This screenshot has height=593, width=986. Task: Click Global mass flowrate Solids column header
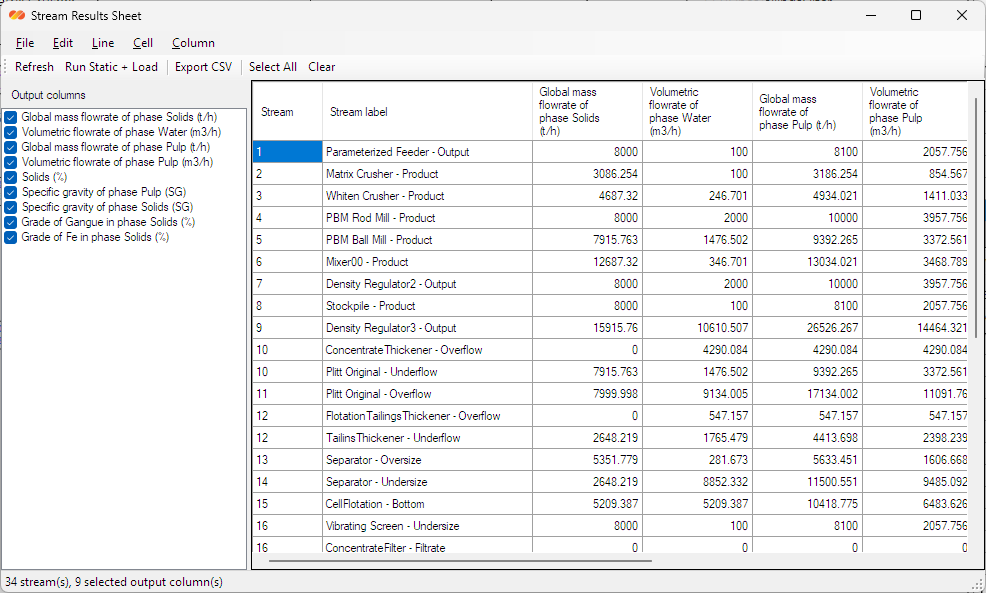click(x=587, y=111)
